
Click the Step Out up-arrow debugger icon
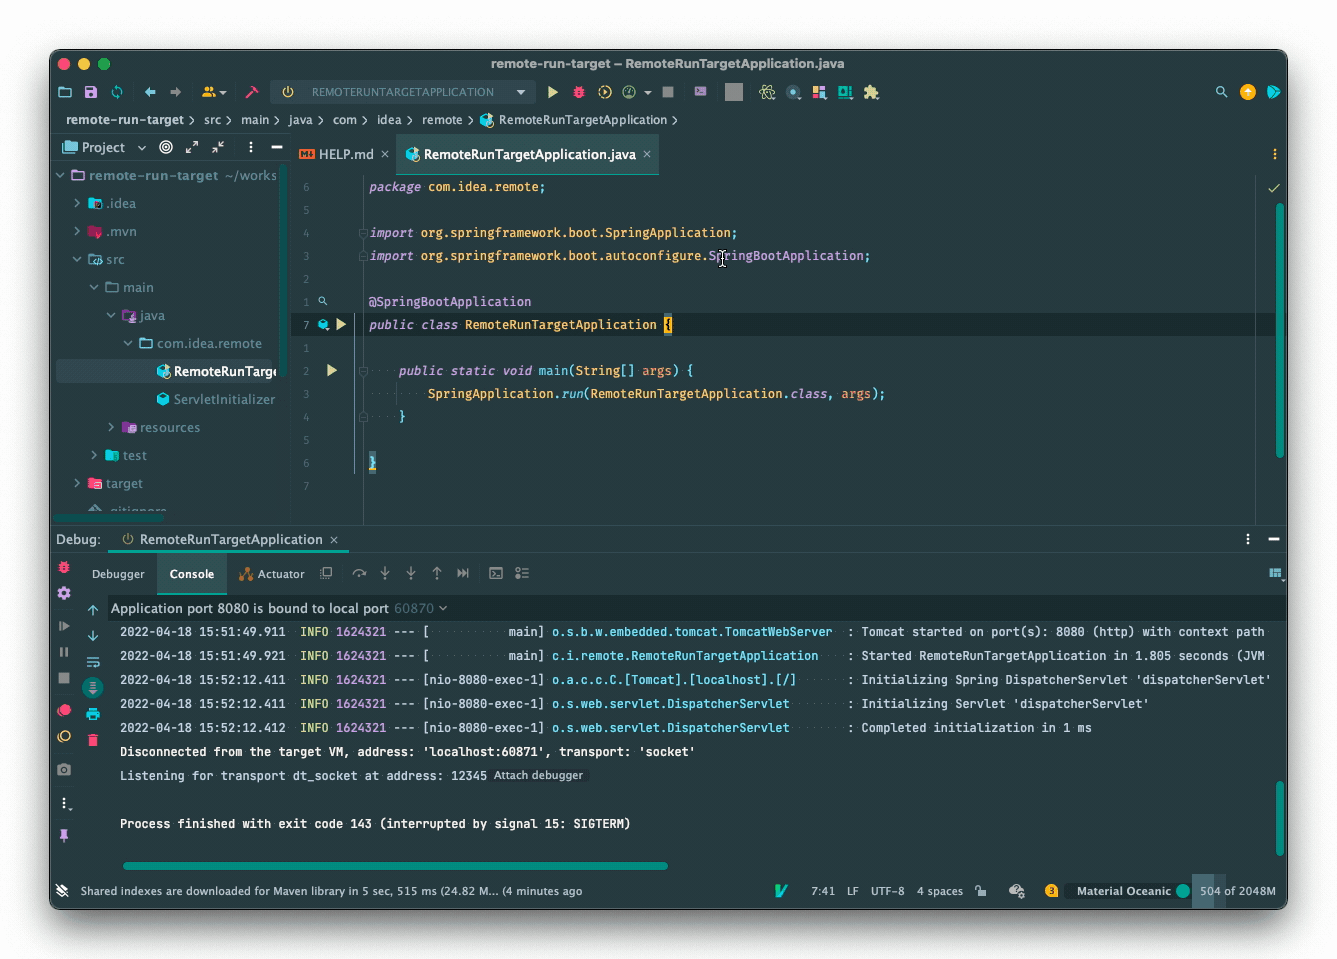437,573
